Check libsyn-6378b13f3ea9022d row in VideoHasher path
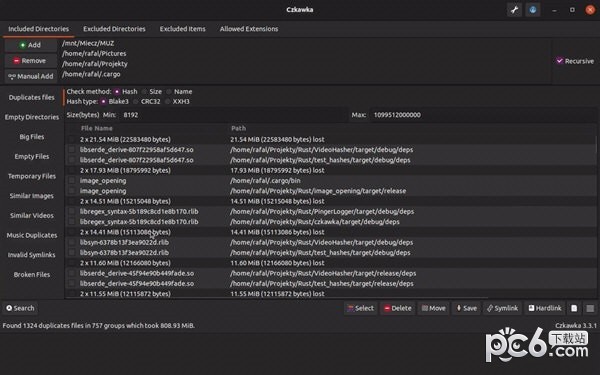This screenshot has width=600, height=375. click(x=72, y=242)
